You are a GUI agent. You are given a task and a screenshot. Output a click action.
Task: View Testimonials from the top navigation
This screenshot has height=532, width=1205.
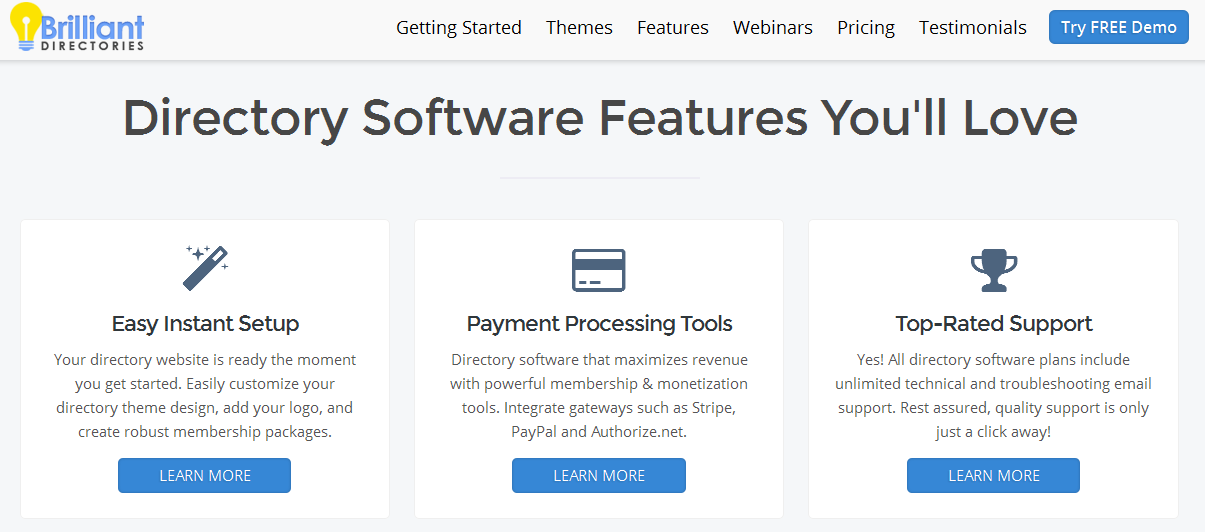tap(973, 28)
